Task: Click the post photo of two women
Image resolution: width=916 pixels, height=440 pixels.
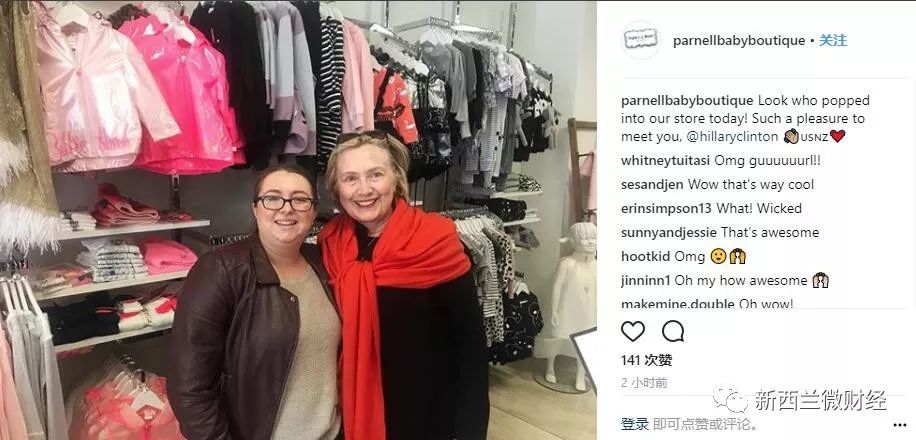Action: coord(298,220)
